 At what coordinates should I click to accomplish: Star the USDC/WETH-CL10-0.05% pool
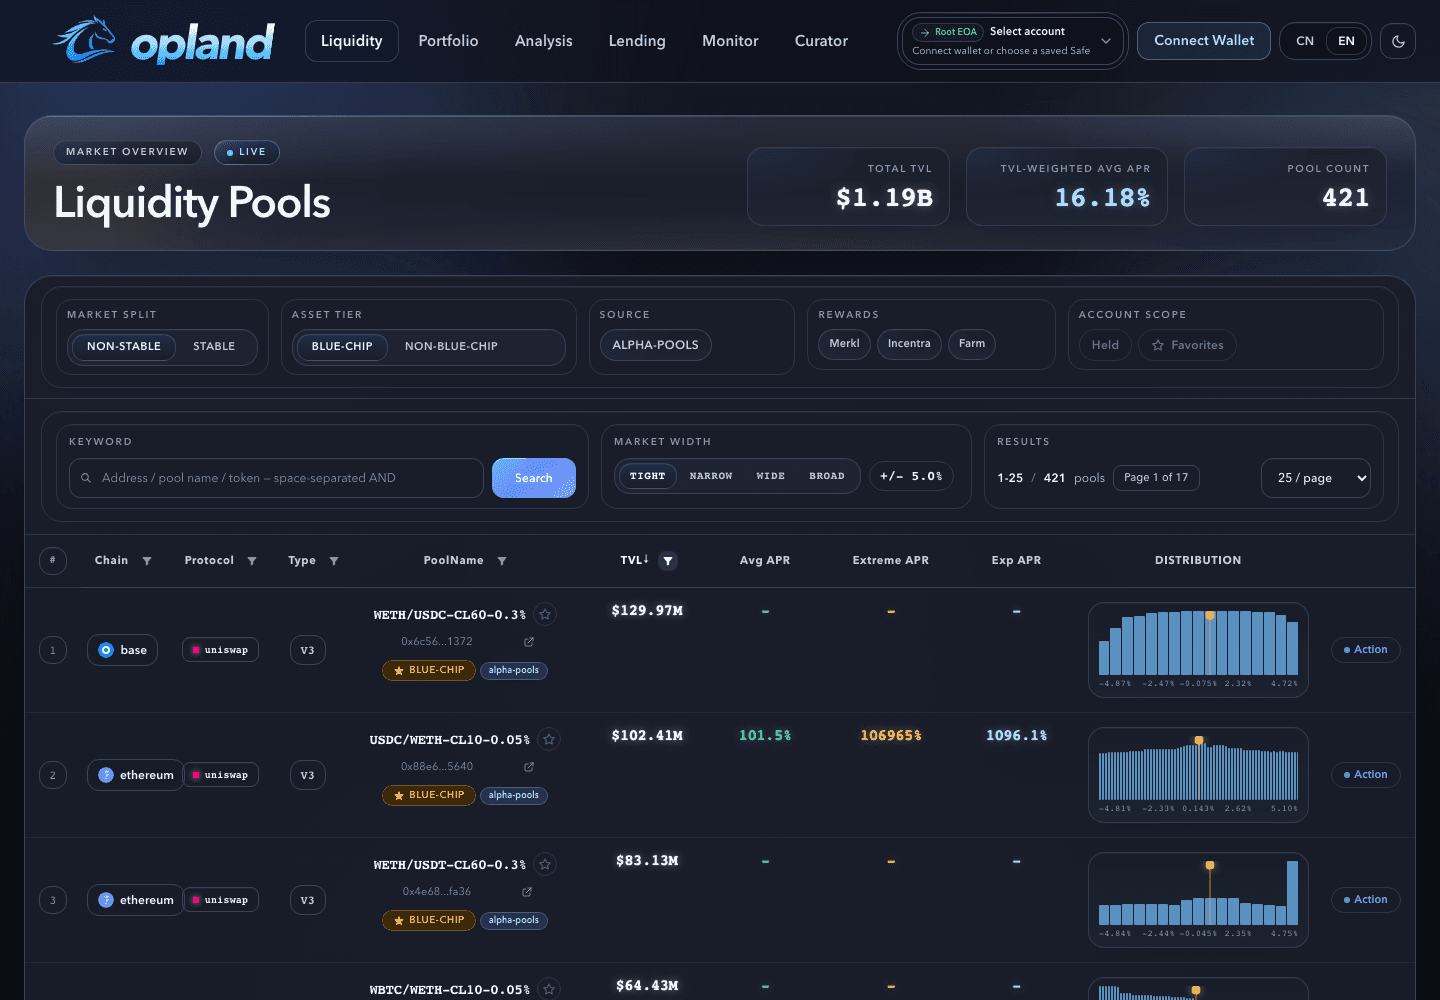point(549,739)
